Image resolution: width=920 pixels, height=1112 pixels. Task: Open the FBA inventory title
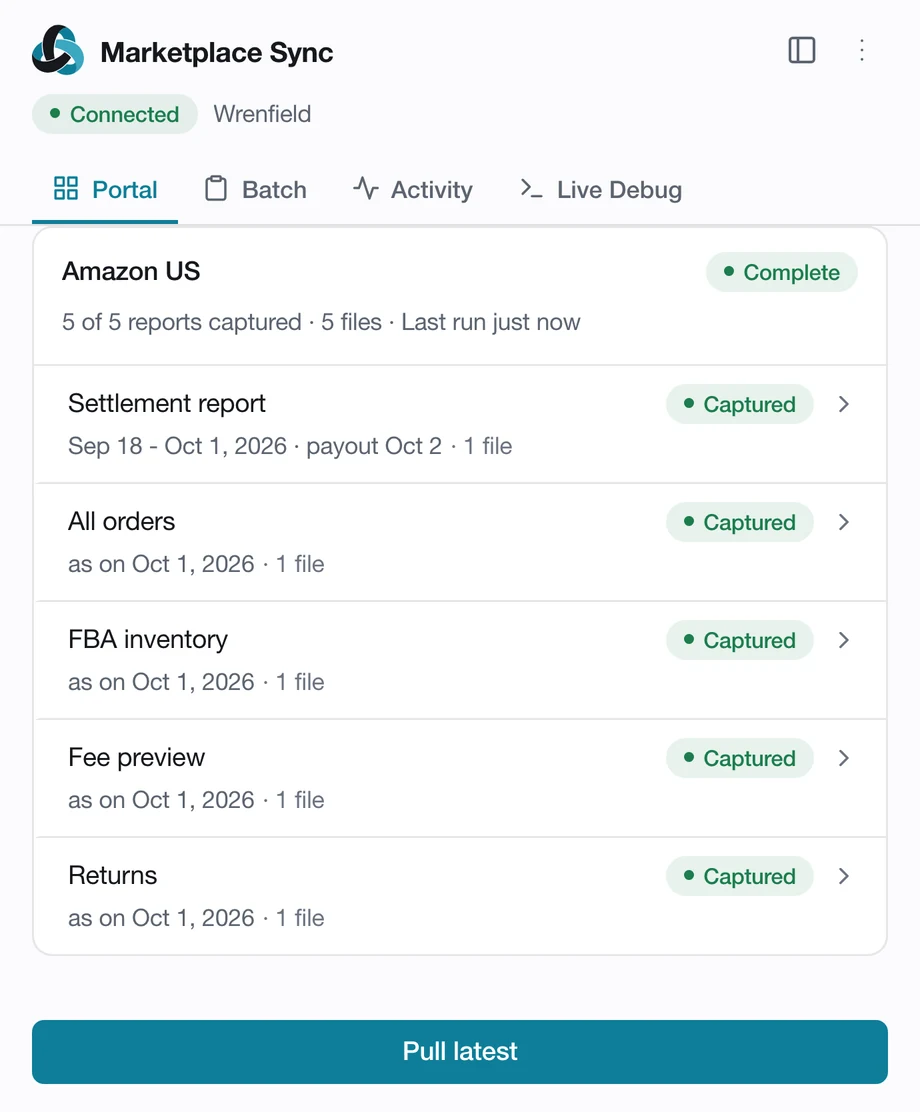148,639
